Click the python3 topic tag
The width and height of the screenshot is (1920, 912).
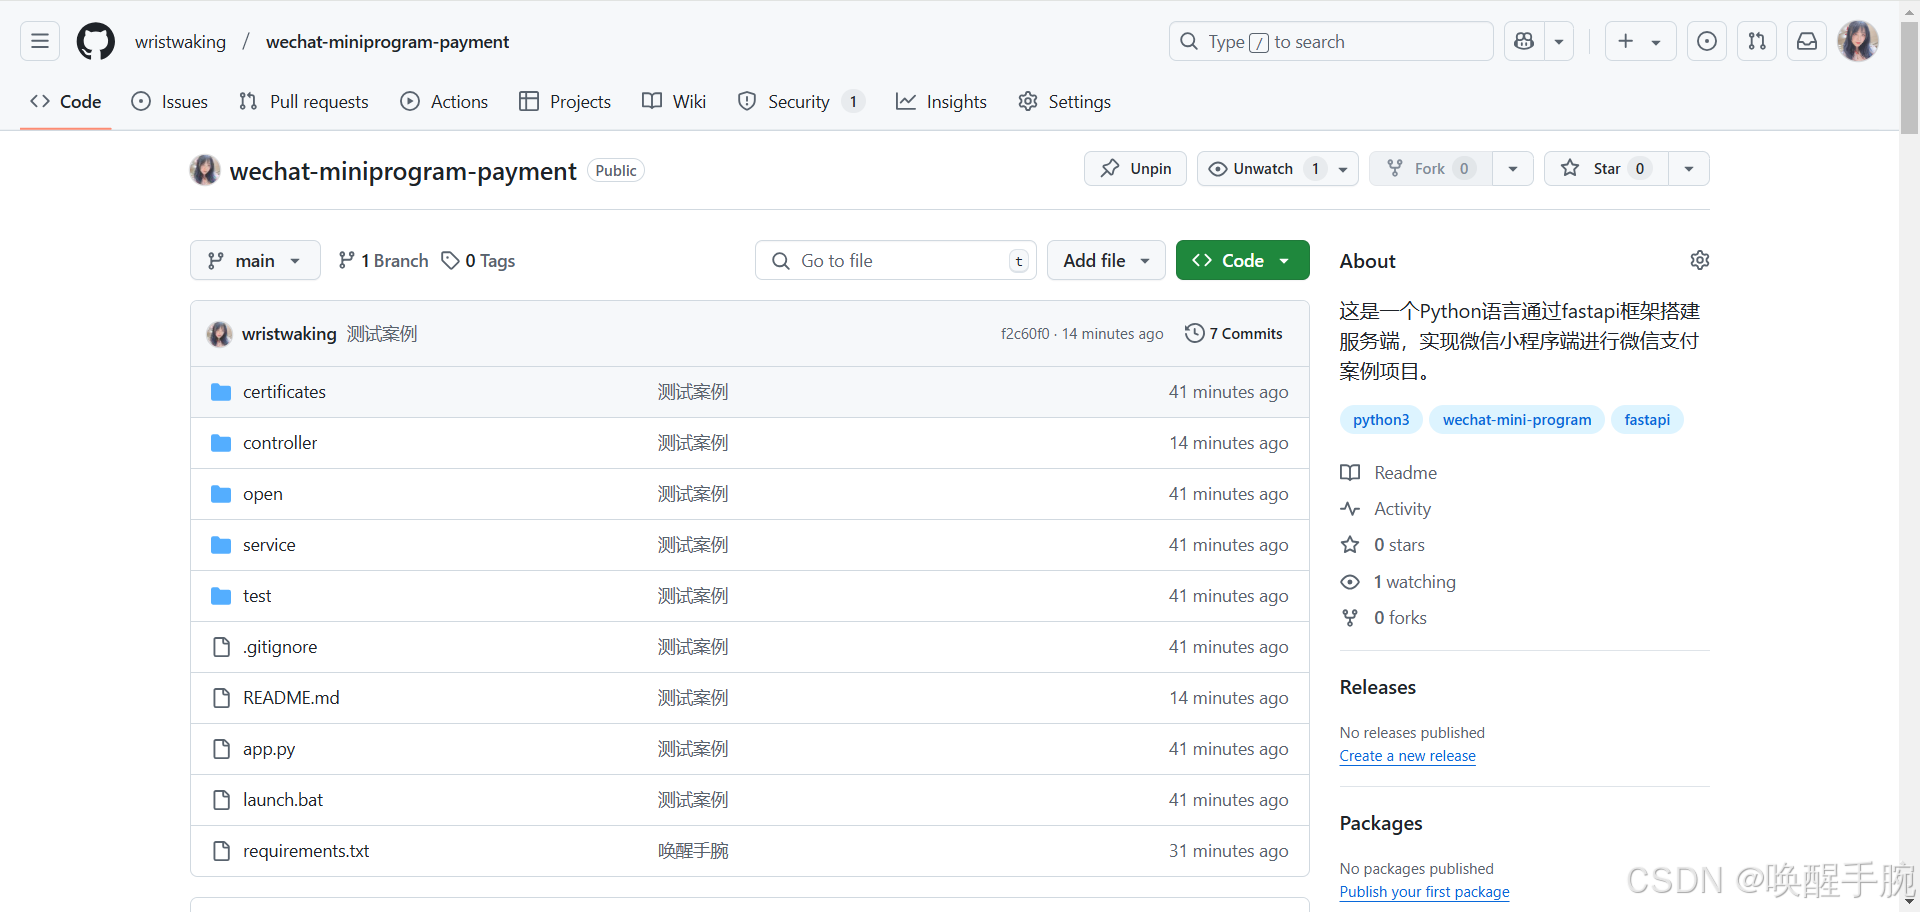click(x=1381, y=419)
